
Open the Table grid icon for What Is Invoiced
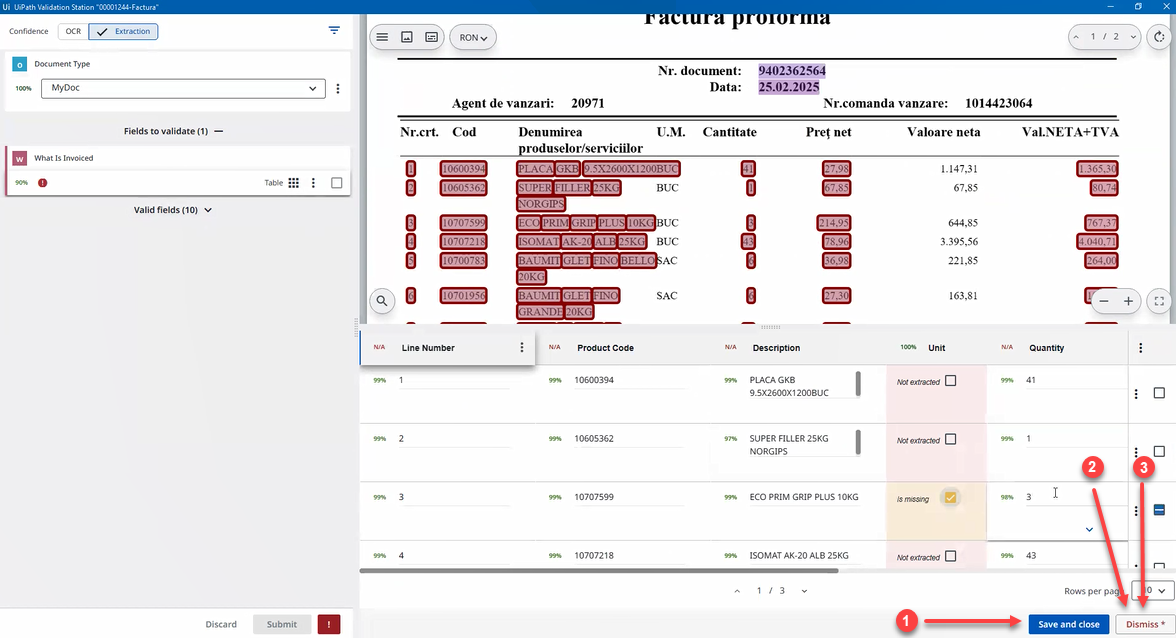click(294, 183)
